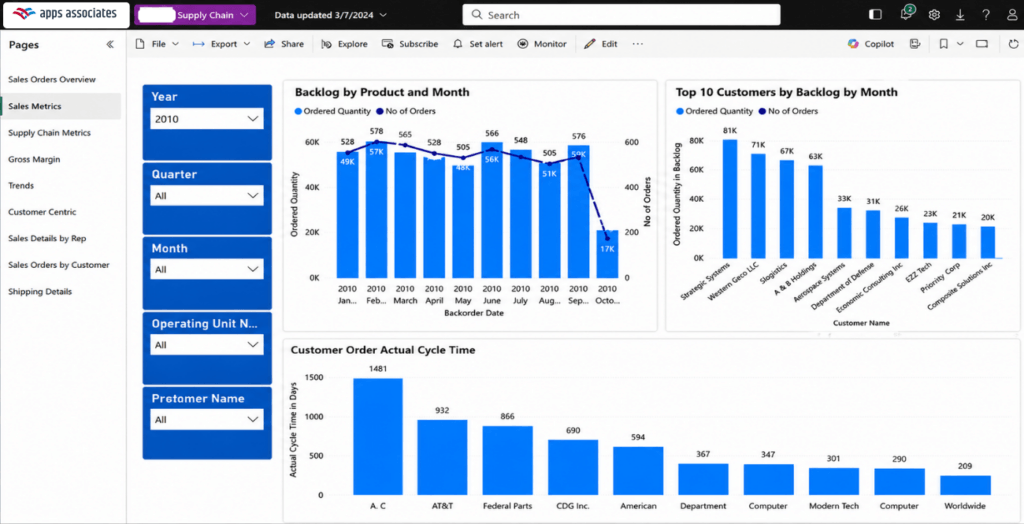Viewport: 1024px width, 524px height.
Task: Open the Year slicer dropdown showing 2010
Action: [x=207, y=119]
